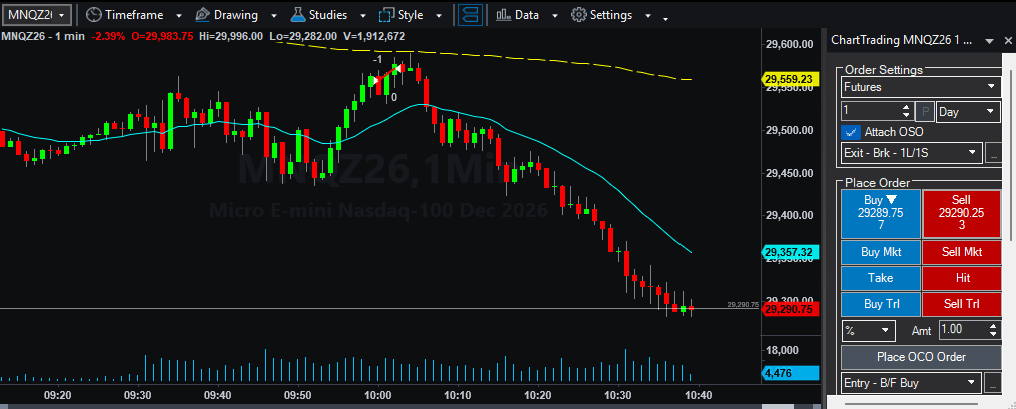Open the Data menu
The height and width of the screenshot is (409, 1016).
(x=517, y=14)
